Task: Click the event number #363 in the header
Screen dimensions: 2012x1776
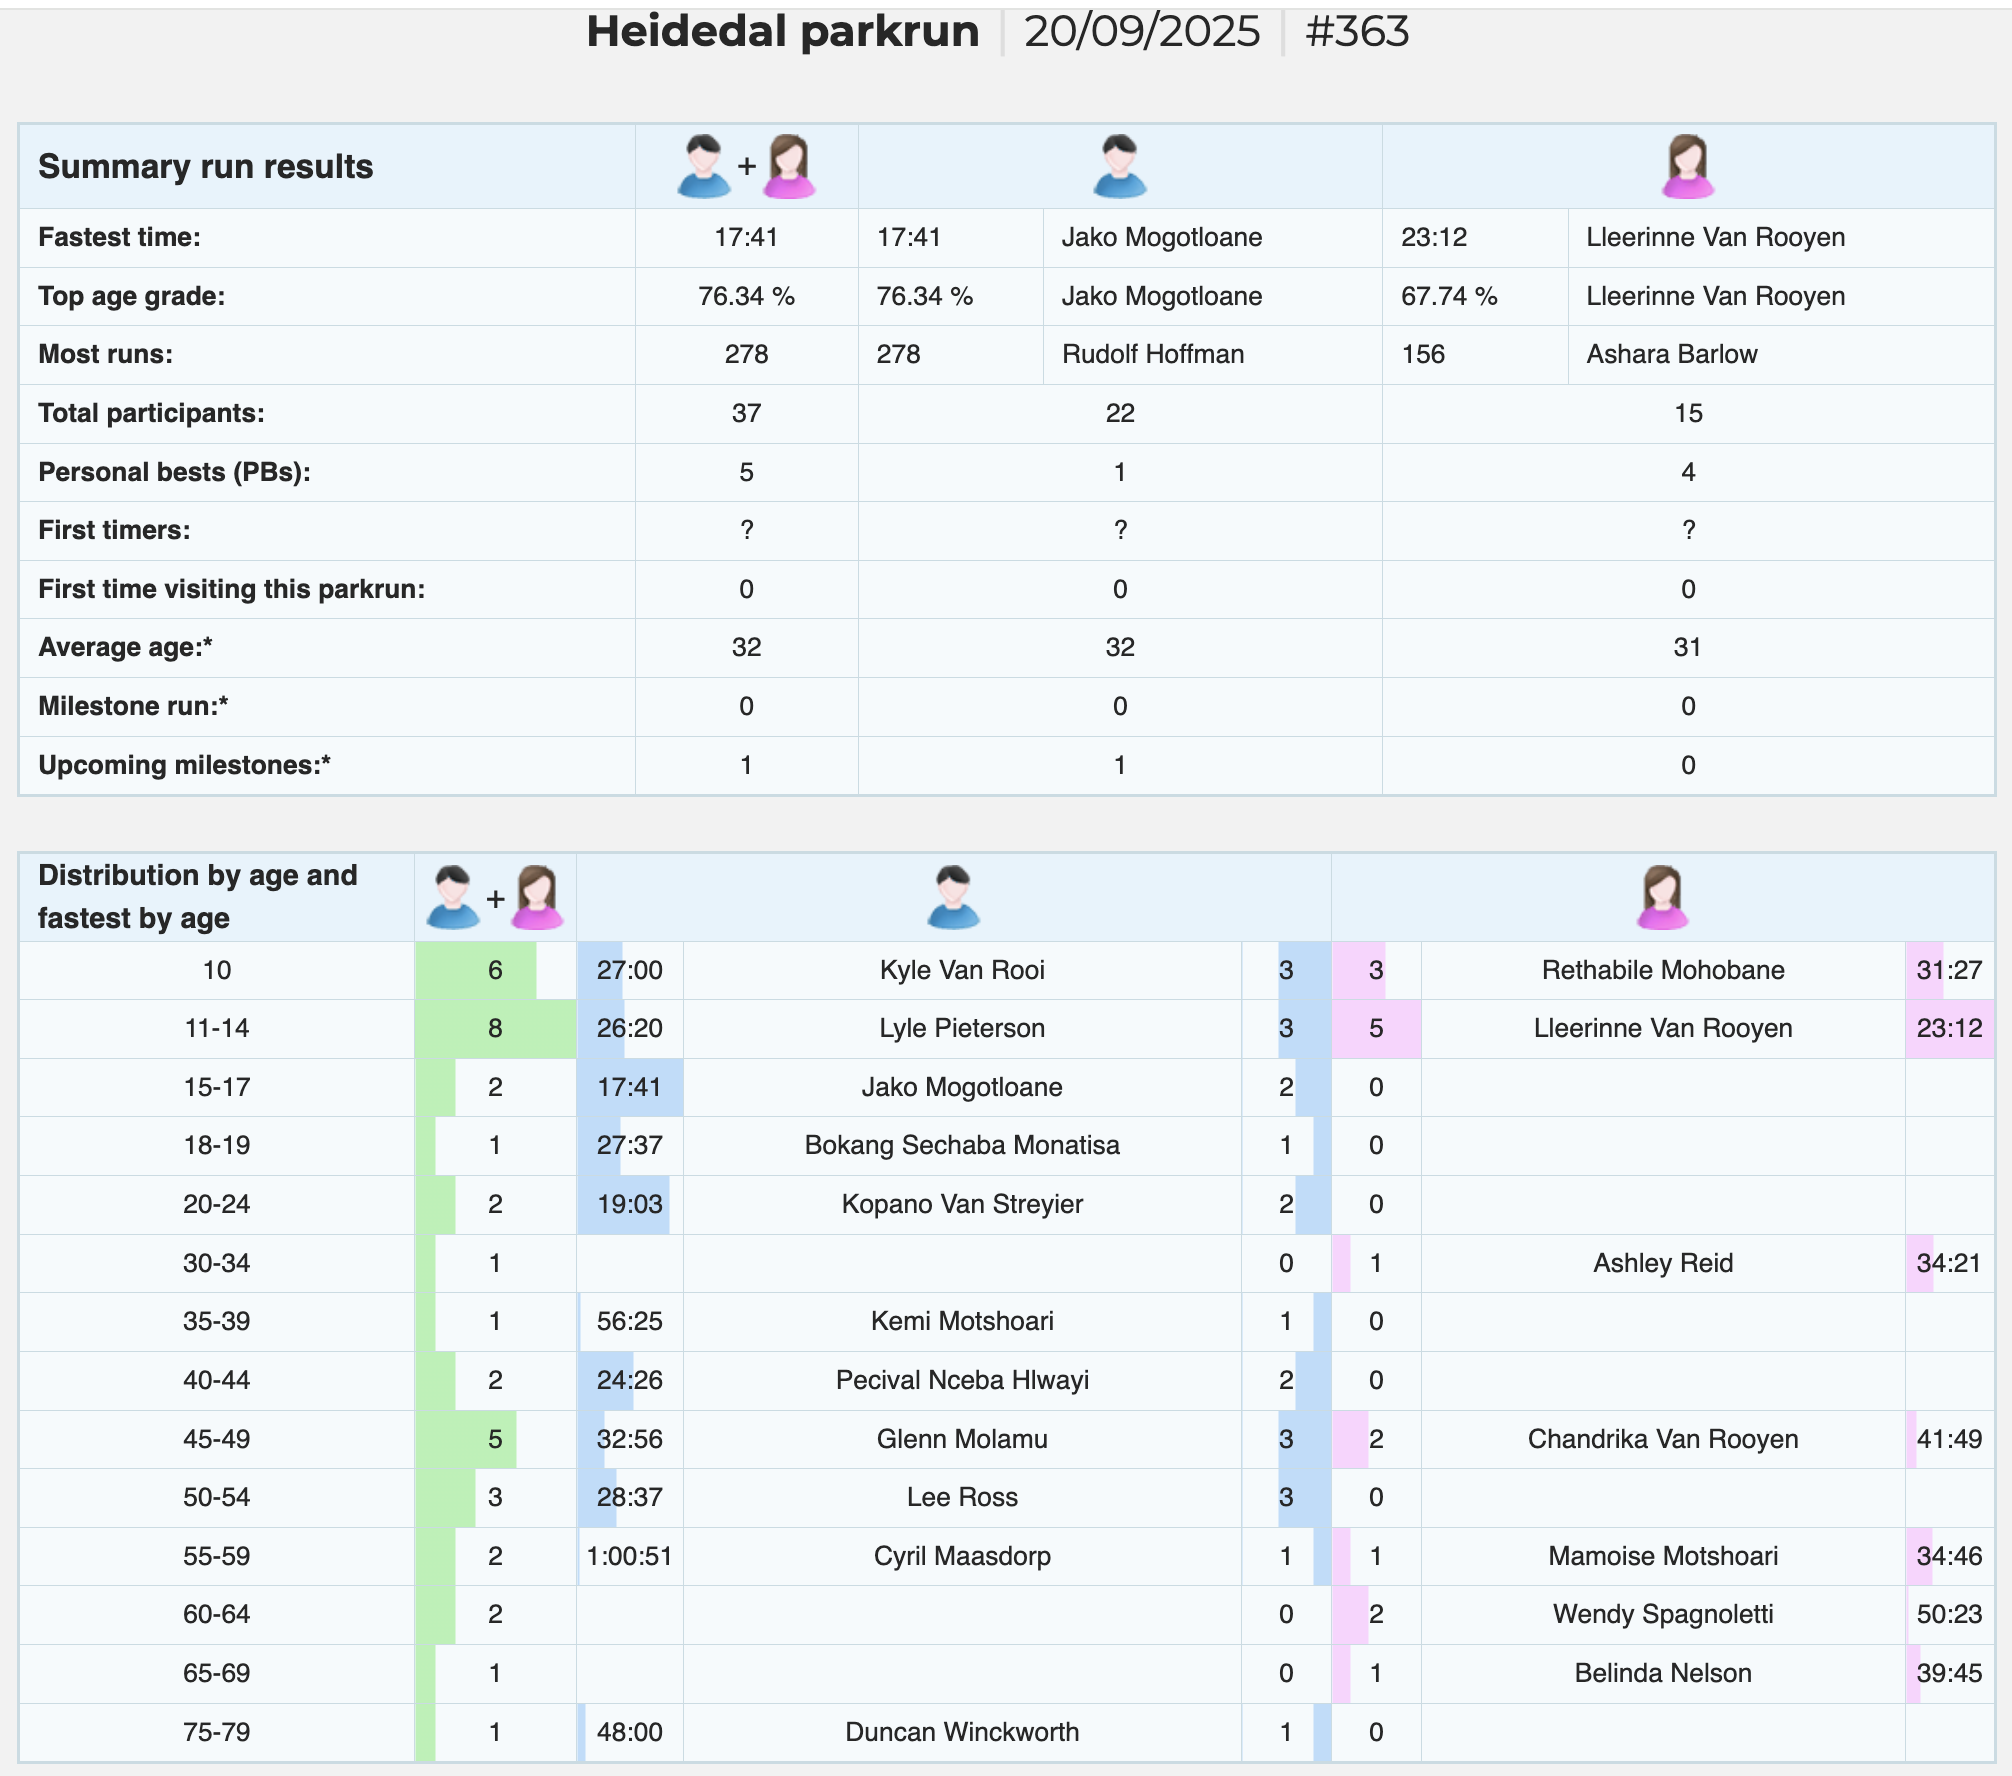Action: 1357,31
